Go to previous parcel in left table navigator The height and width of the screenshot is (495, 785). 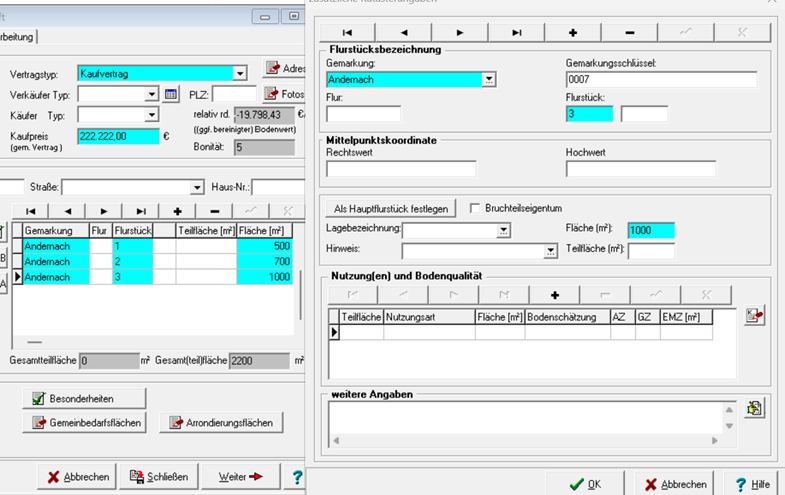point(68,211)
